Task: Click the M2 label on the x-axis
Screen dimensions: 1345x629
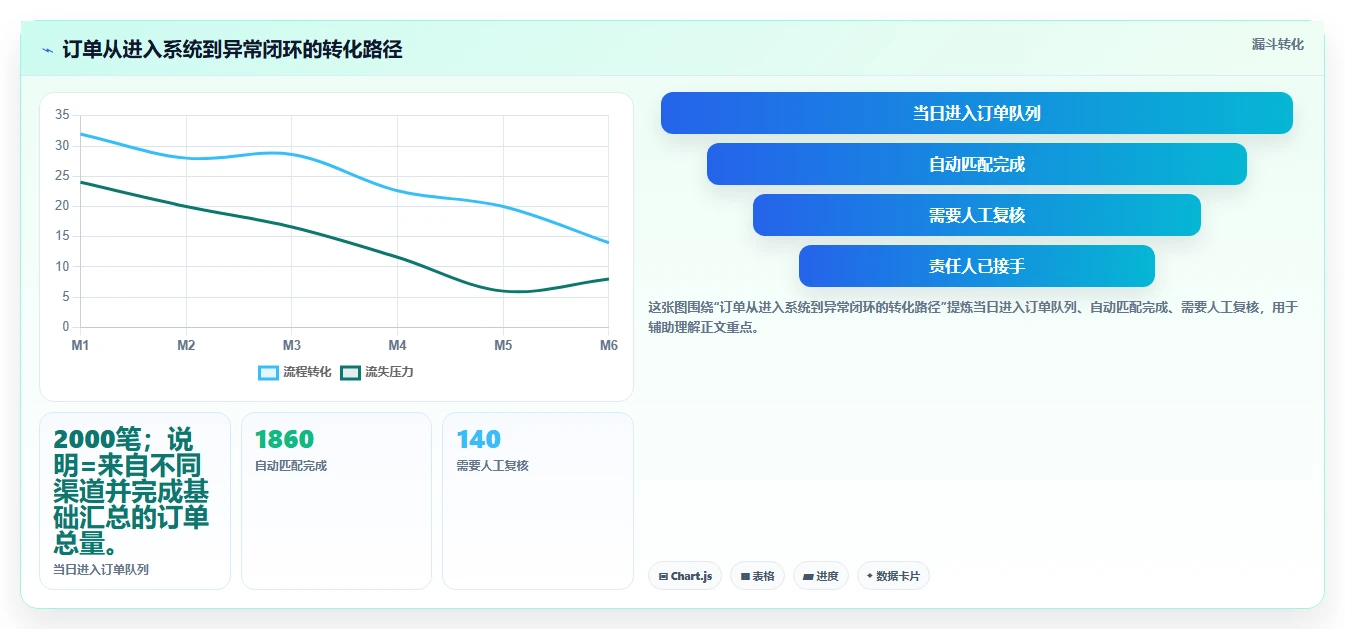Action: (186, 345)
